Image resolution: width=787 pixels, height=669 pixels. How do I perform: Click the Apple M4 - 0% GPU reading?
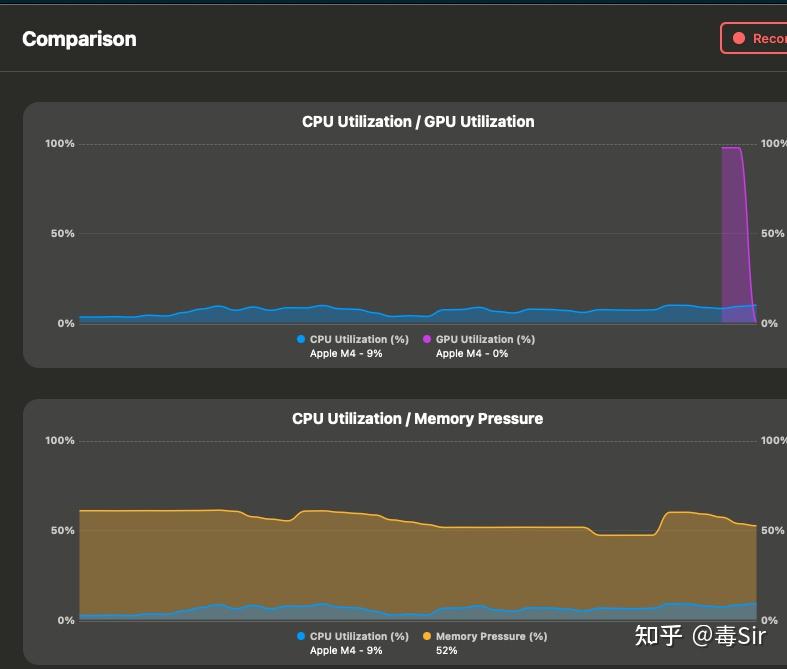click(x=472, y=353)
